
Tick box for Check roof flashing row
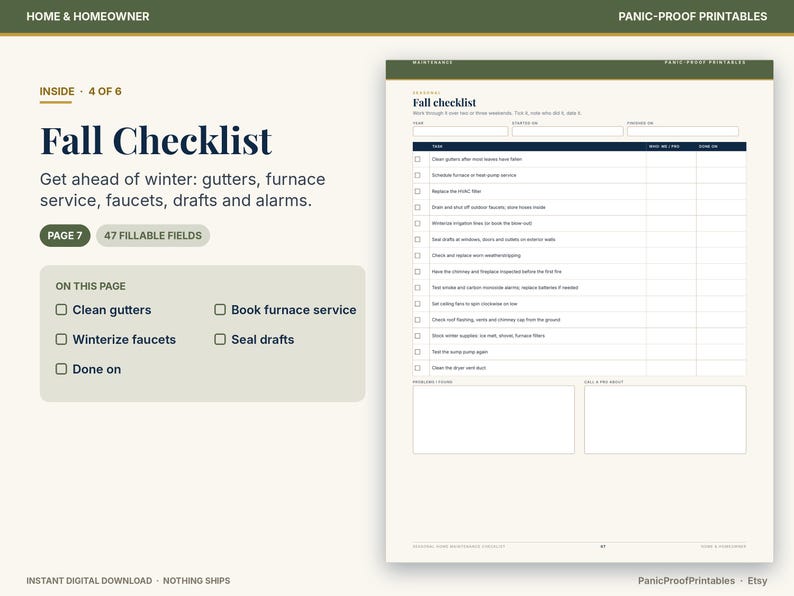(418, 320)
